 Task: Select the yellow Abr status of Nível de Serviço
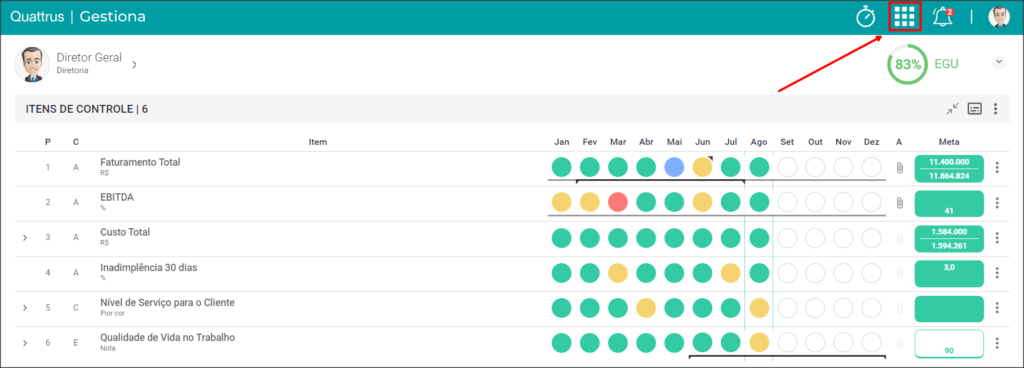646,307
